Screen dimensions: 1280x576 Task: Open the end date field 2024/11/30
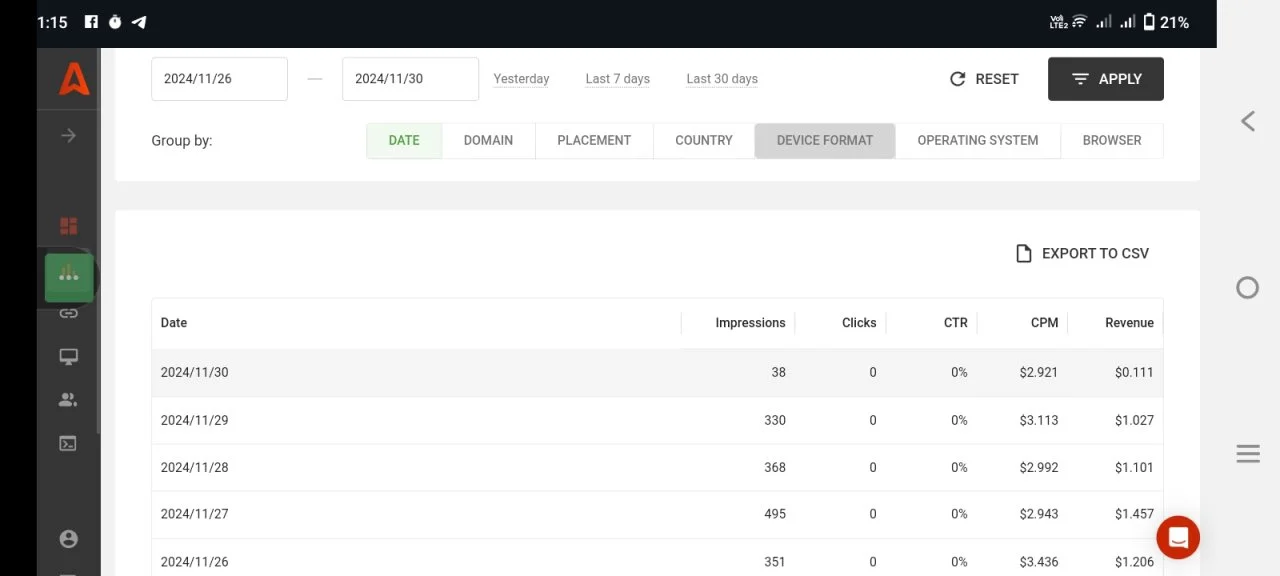click(410, 79)
